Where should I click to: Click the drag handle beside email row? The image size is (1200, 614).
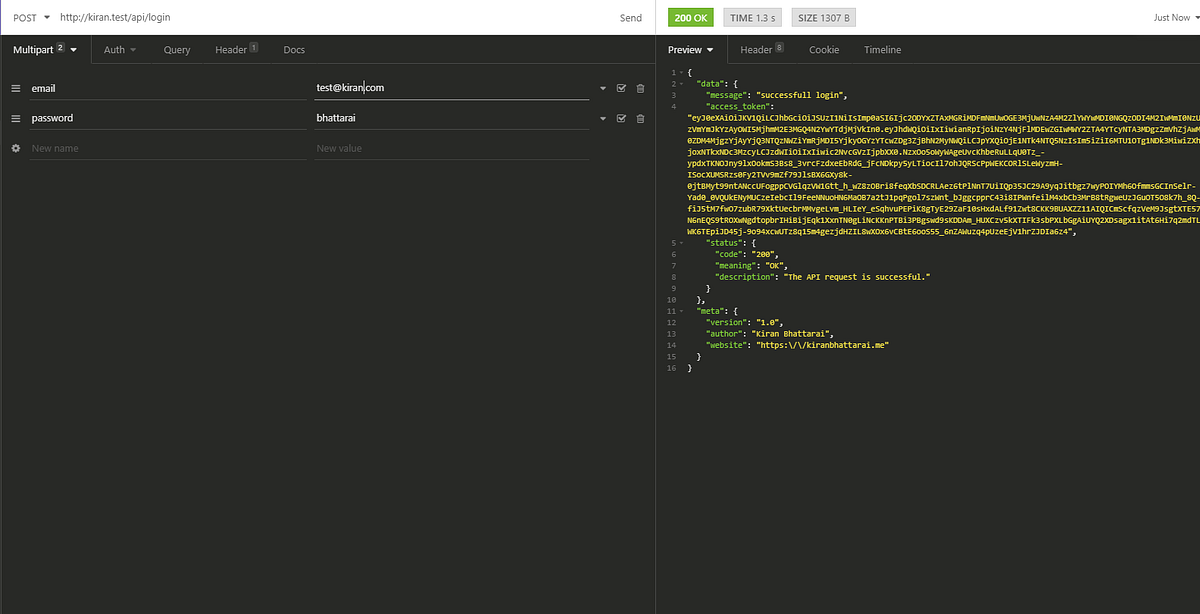point(16,88)
